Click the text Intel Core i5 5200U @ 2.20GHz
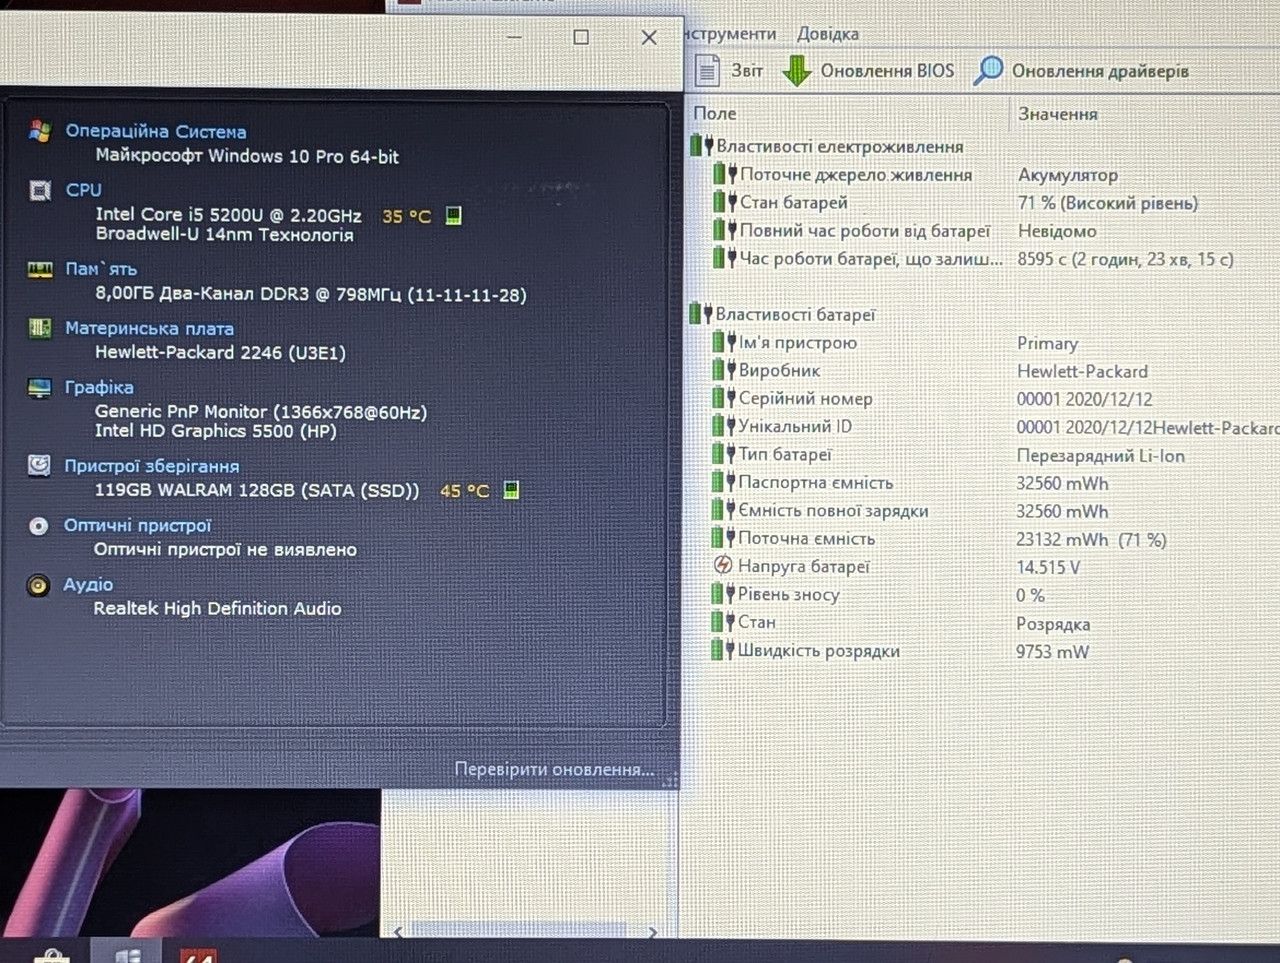Image resolution: width=1280 pixels, height=963 pixels. (229, 214)
